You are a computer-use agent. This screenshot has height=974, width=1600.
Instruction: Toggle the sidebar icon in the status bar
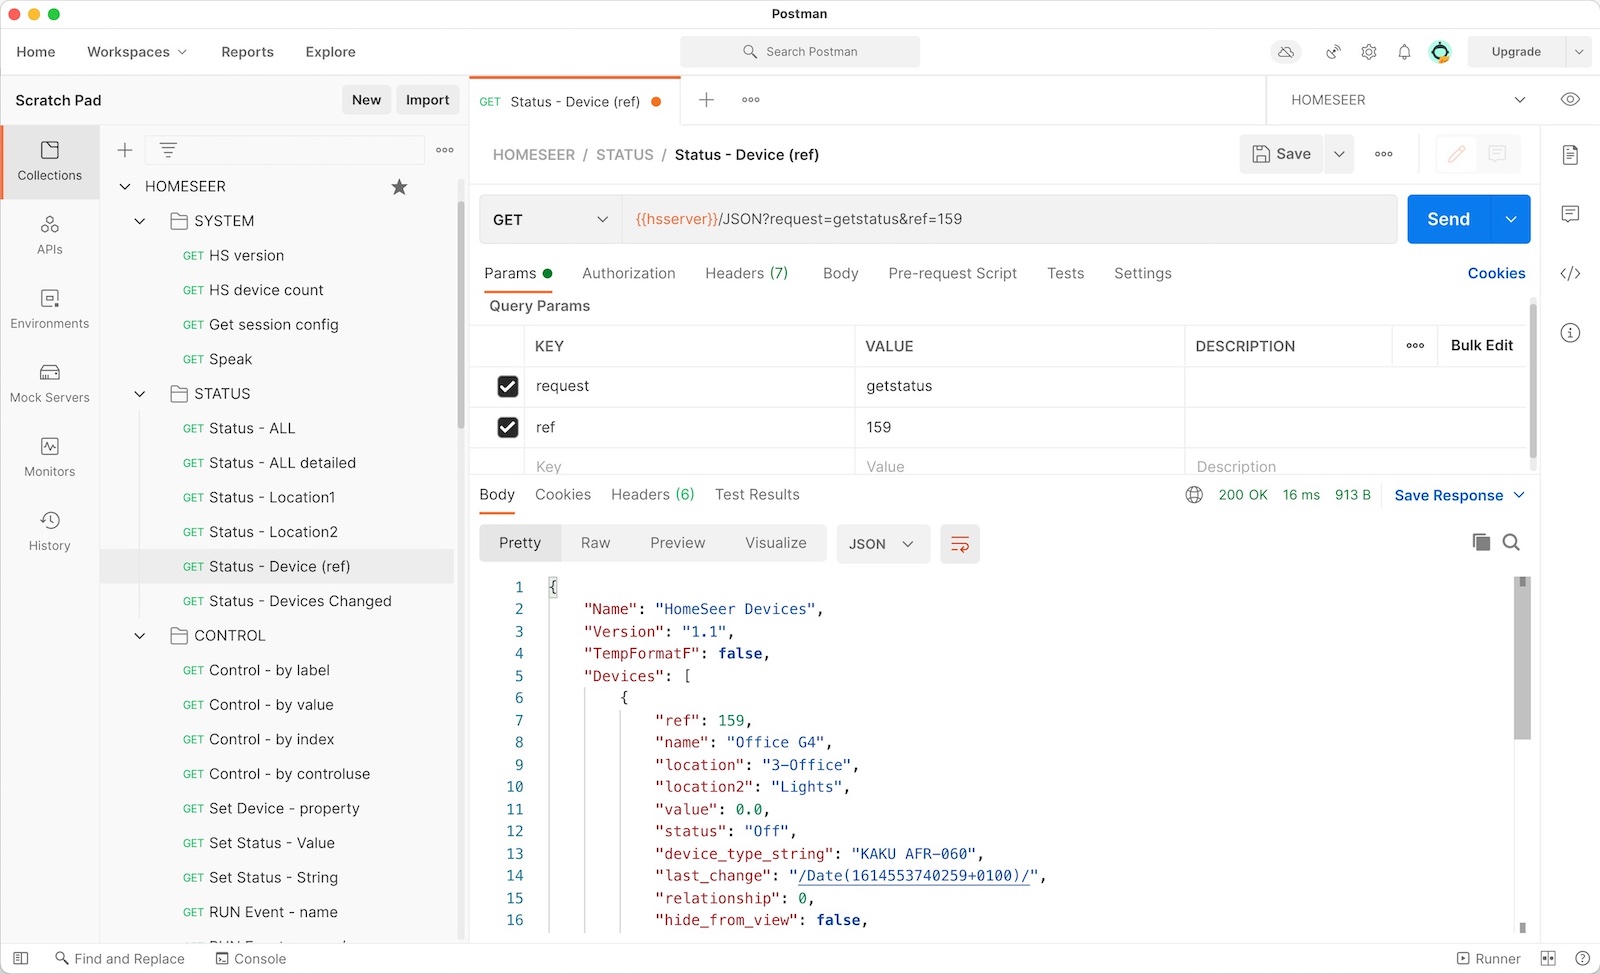click(x=21, y=958)
